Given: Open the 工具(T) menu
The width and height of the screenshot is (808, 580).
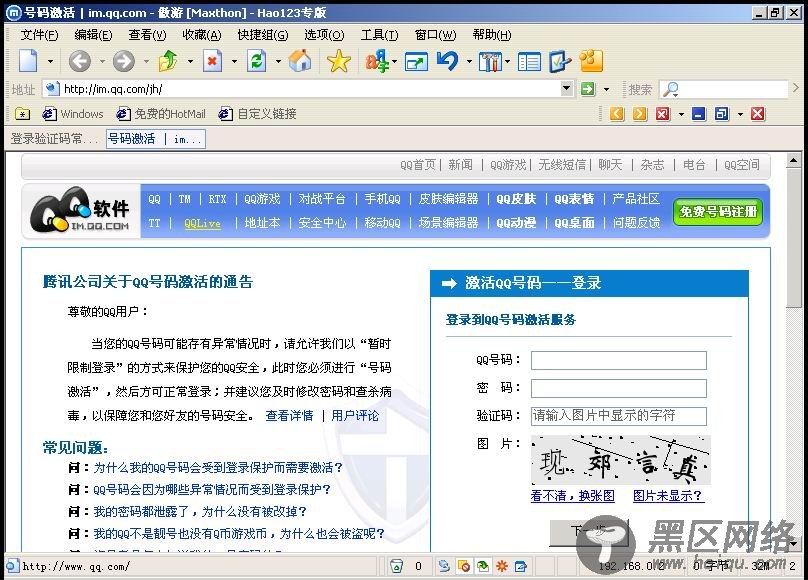Looking at the screenshot, I should [x=379, y=35].
